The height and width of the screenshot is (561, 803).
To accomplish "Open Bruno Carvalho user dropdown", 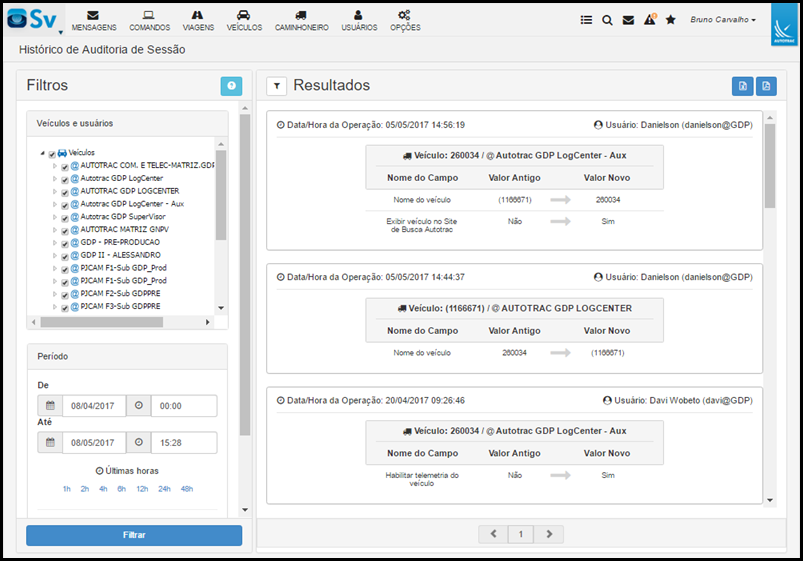I will point(723,19).
